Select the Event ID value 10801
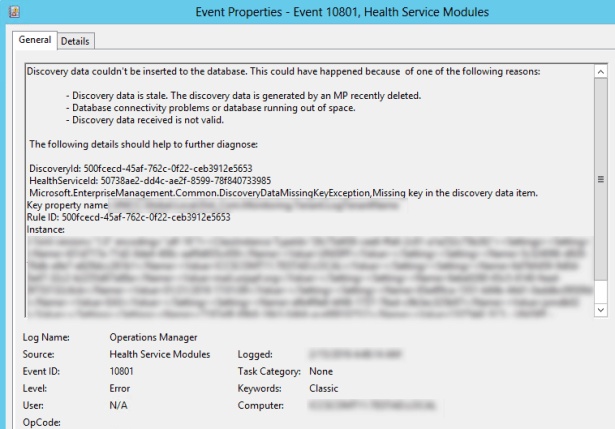Viewport: 615px width, 429px height. 122,370
